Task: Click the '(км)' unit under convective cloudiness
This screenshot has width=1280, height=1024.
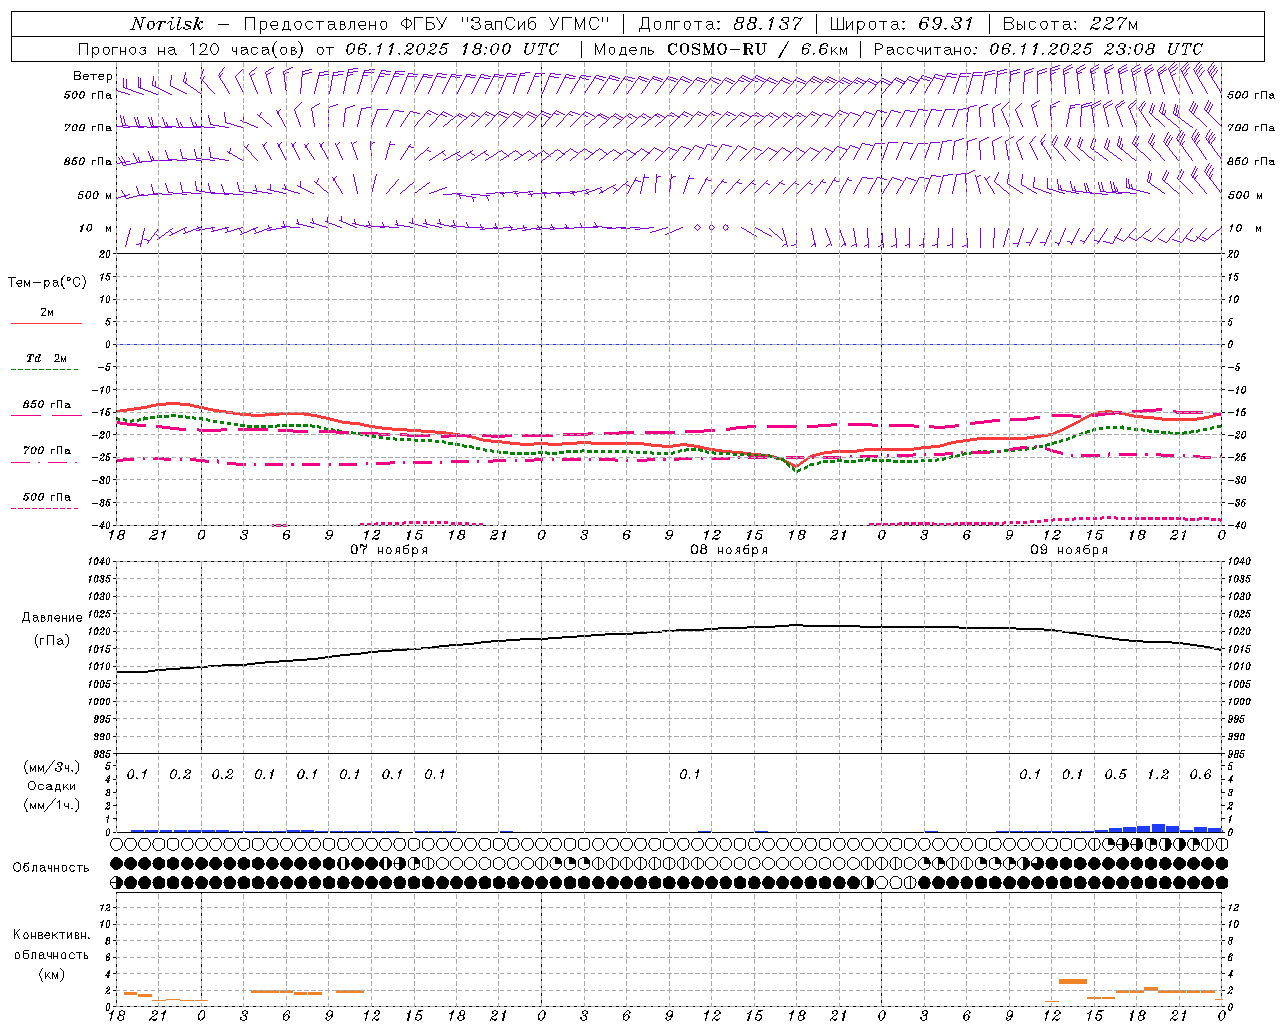Action: tap(51, 974)
